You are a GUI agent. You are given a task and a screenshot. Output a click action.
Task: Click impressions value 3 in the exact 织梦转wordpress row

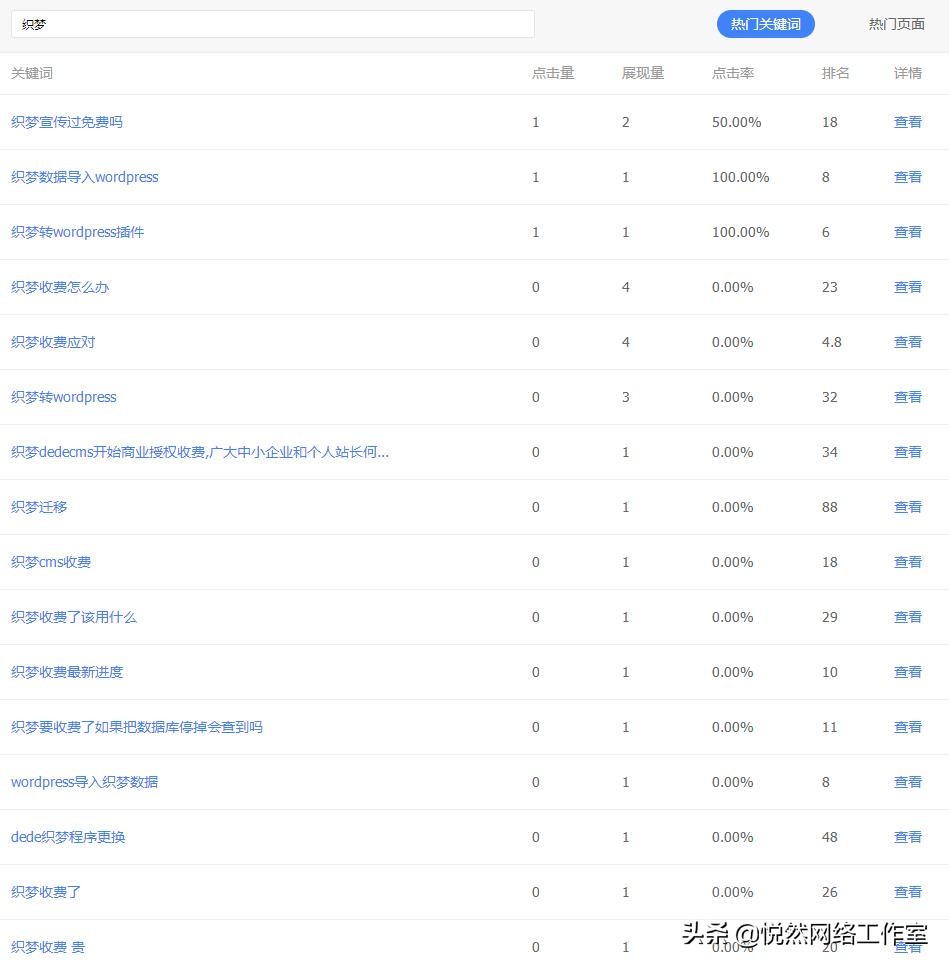[625, 397]
